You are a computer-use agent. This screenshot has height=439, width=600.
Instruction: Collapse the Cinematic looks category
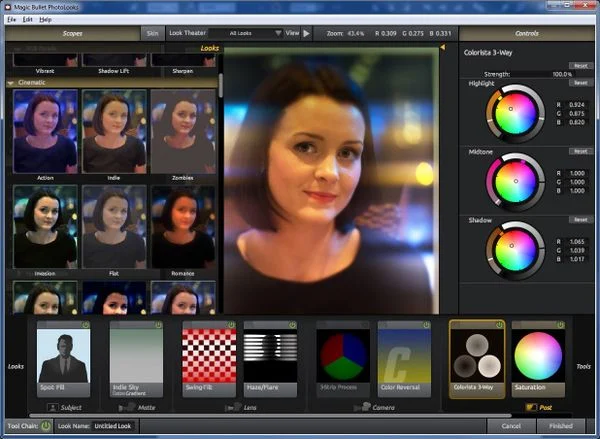tap(10, 82)
